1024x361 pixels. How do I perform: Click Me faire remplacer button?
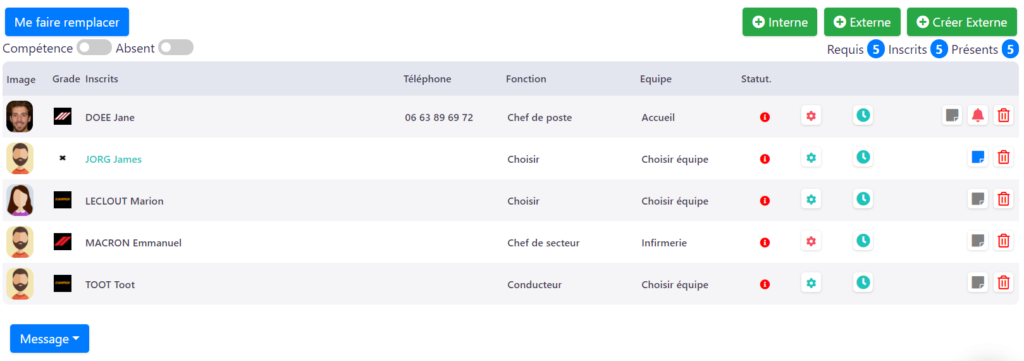(x=67, y=22)
